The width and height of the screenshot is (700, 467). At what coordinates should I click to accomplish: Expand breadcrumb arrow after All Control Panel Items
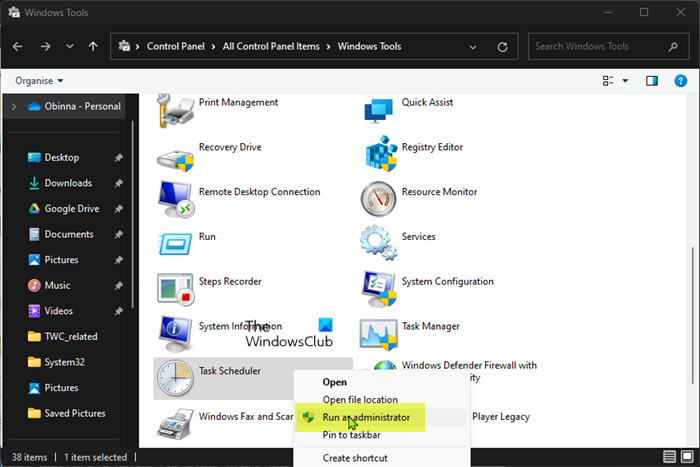coord(329,46)
